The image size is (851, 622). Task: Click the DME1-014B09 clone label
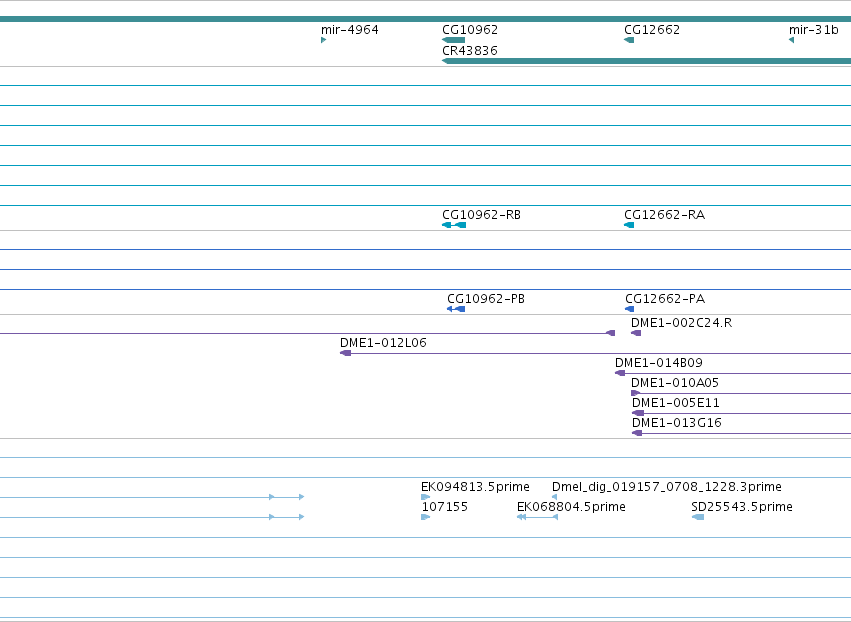[659, 363]
